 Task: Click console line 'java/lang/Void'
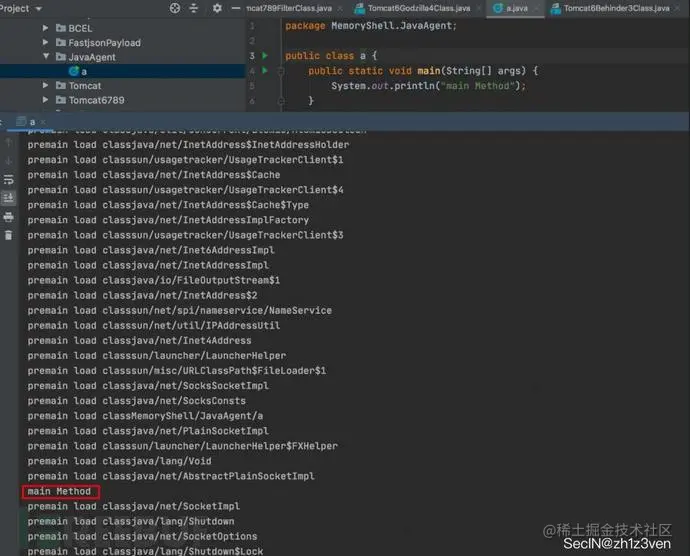coord(119,461)
